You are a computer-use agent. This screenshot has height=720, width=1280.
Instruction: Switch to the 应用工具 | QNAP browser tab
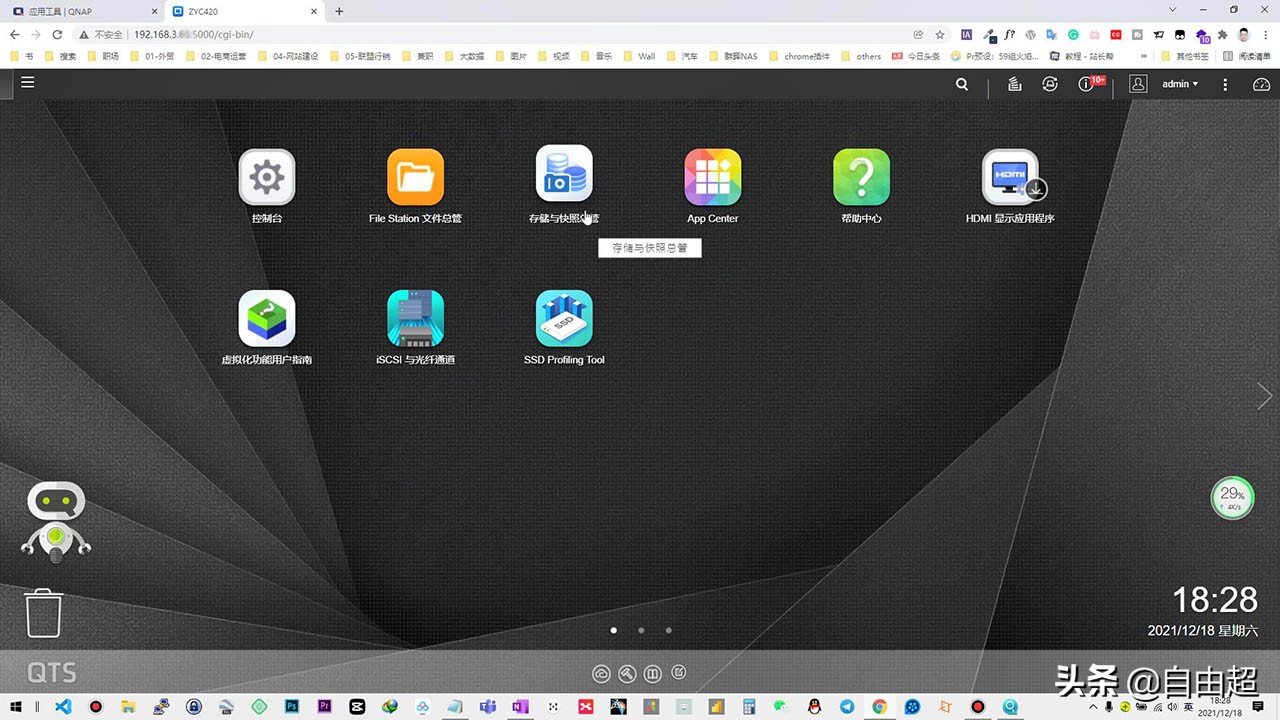coord(80,11)
